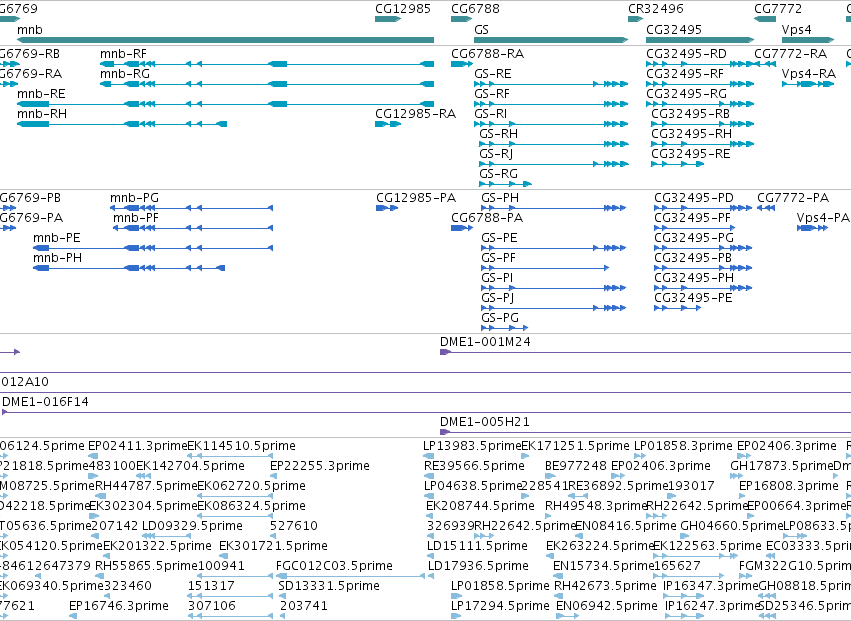This screenshot has width=851, height=621.
Task: Select EST SD13331.5prime
Action: [x=281, y=596]
